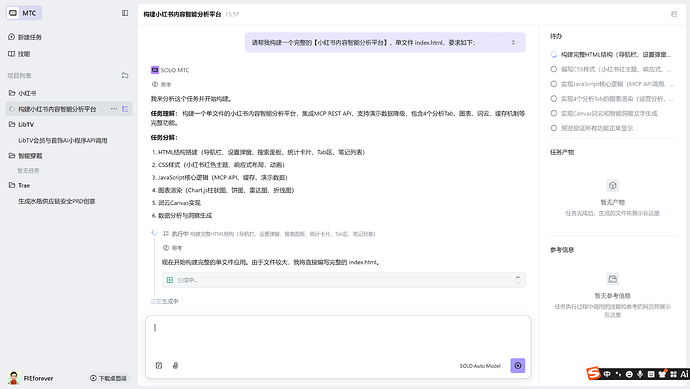Click Sogou microphone voice input icon
The height and width of the screenshot is (389, 690).
[640, 374]
